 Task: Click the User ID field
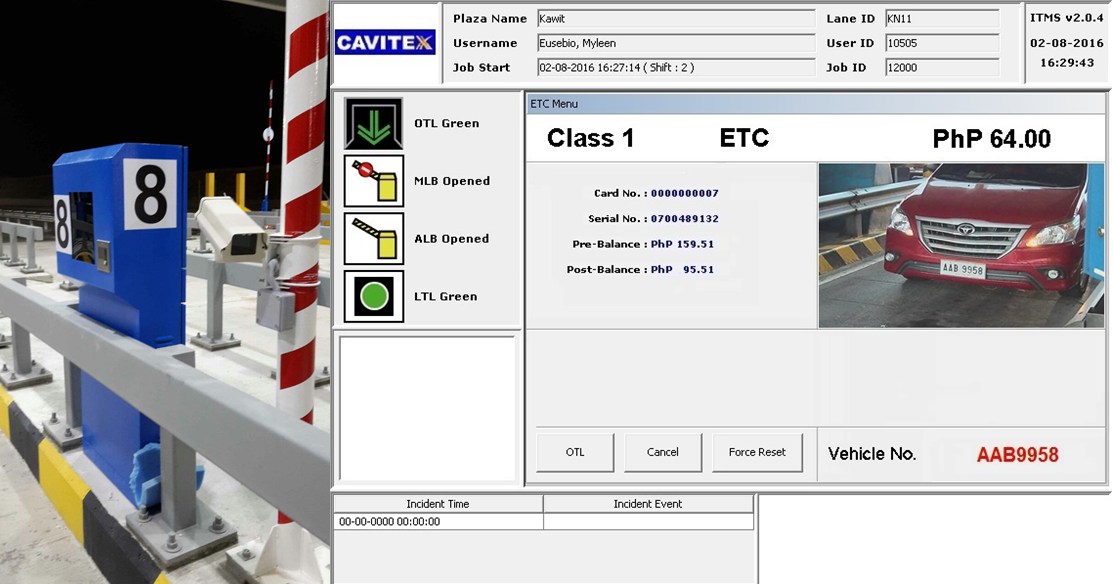(x=942, y=43)
